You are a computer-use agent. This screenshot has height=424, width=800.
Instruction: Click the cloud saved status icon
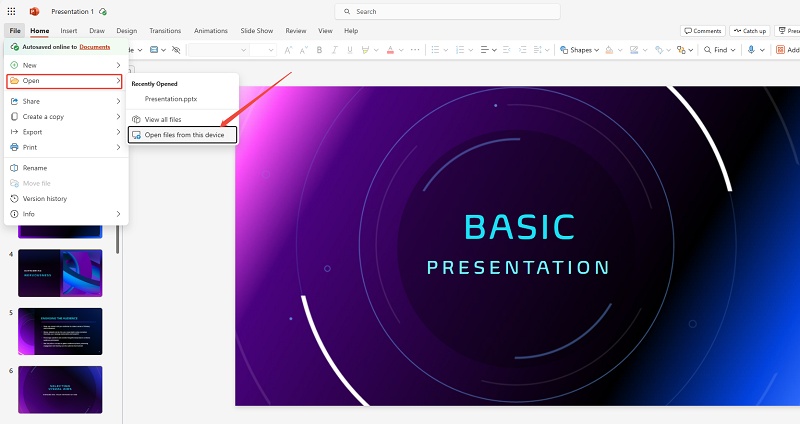pos(103,11)
